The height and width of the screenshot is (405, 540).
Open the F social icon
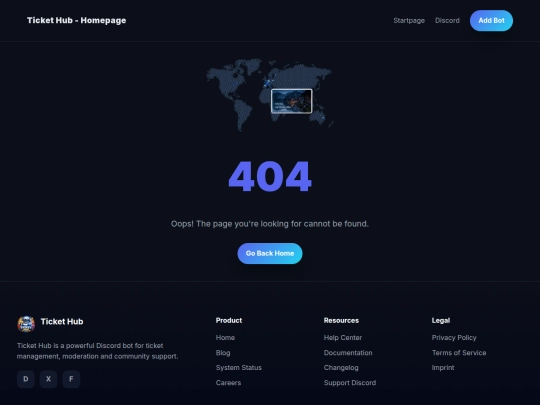[x=71, y=379]
